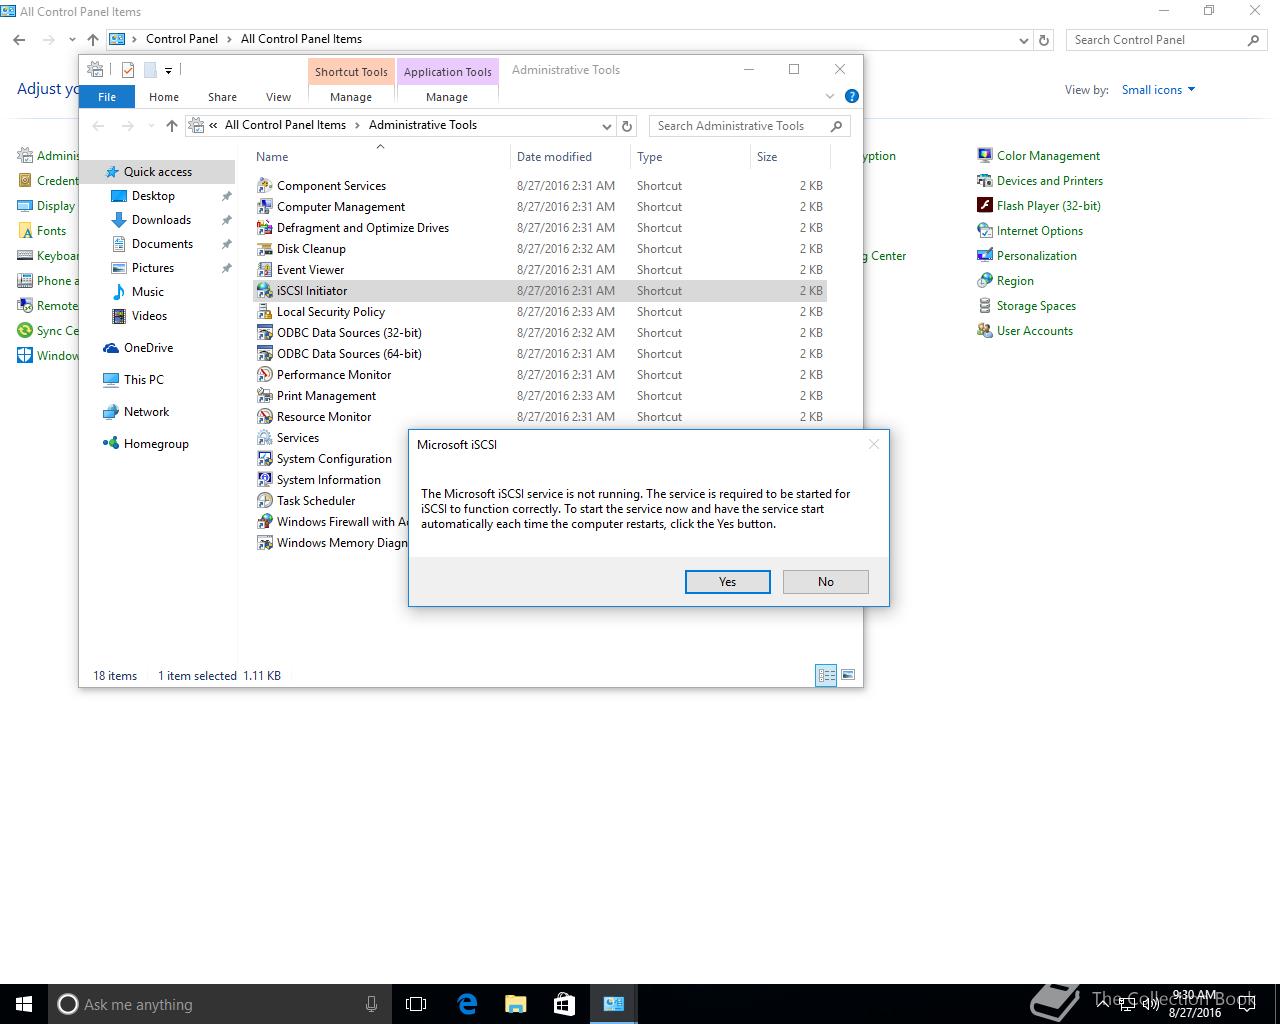Viewport: 1280px width, 1024px height.
Task: Expand the ribbon with the chevron
Action: (830, 96)
